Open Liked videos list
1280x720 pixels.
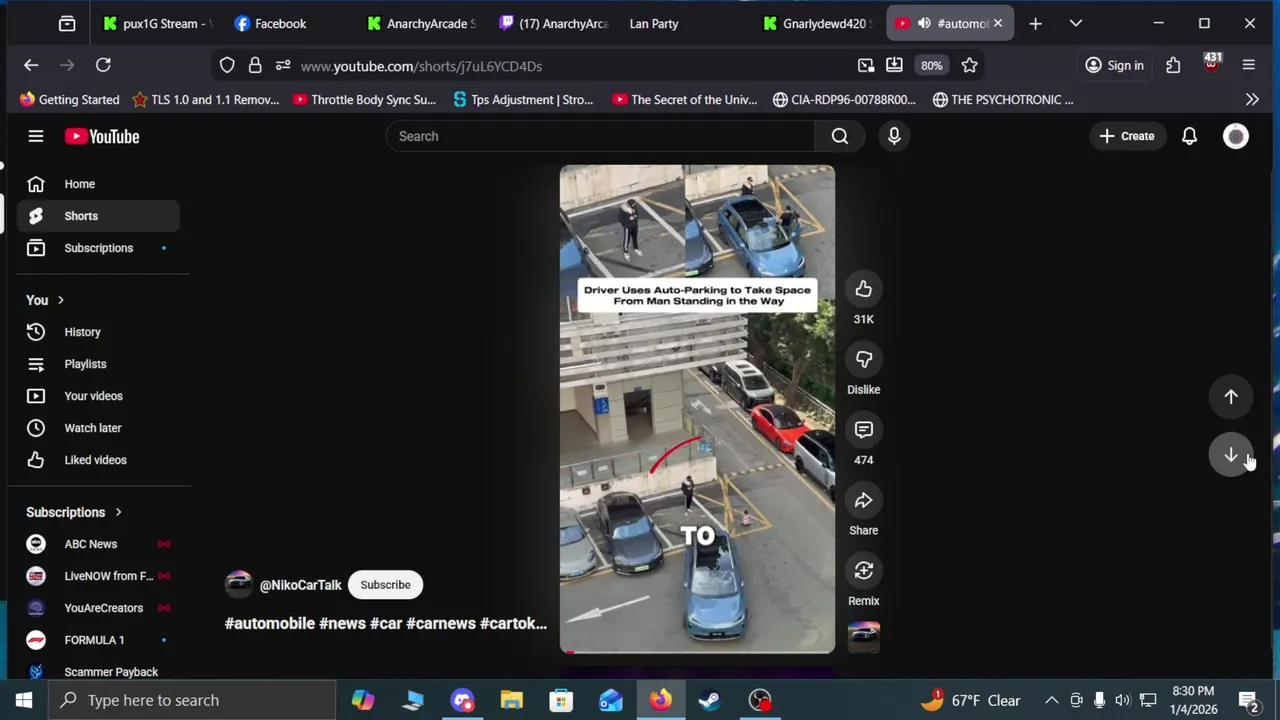pyautogui.click(x=98, y=460)
